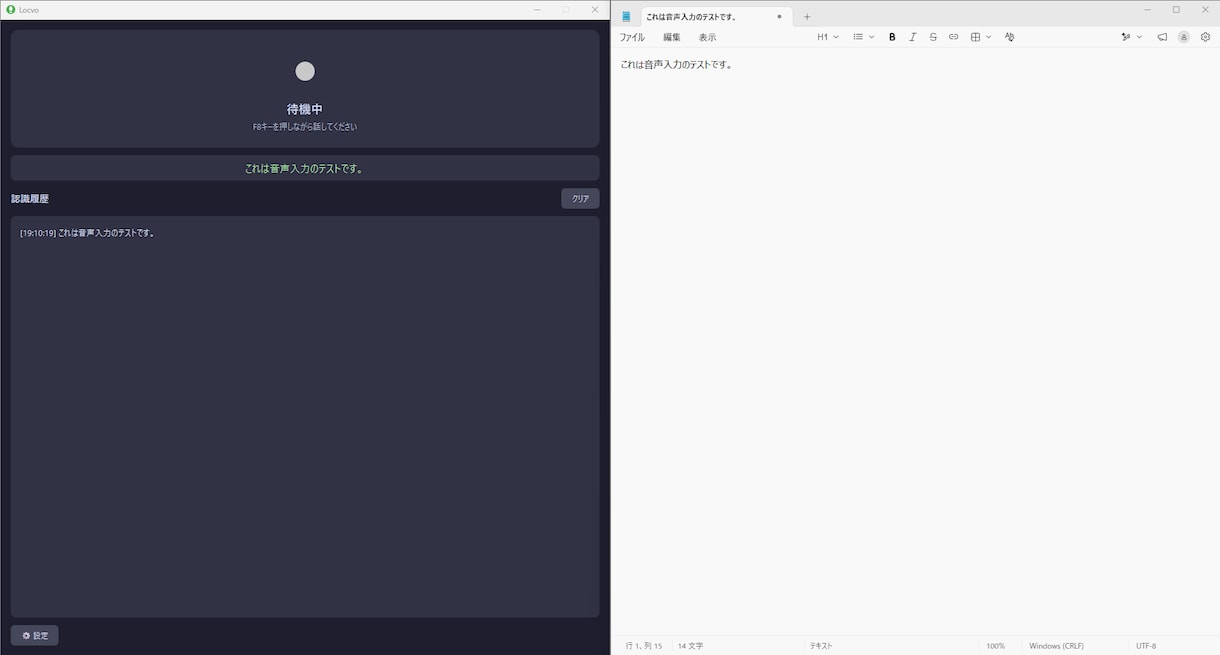Open the ファイル menu in Notepad
Viewport: 1220px width, 655px height.
(632, 37)
